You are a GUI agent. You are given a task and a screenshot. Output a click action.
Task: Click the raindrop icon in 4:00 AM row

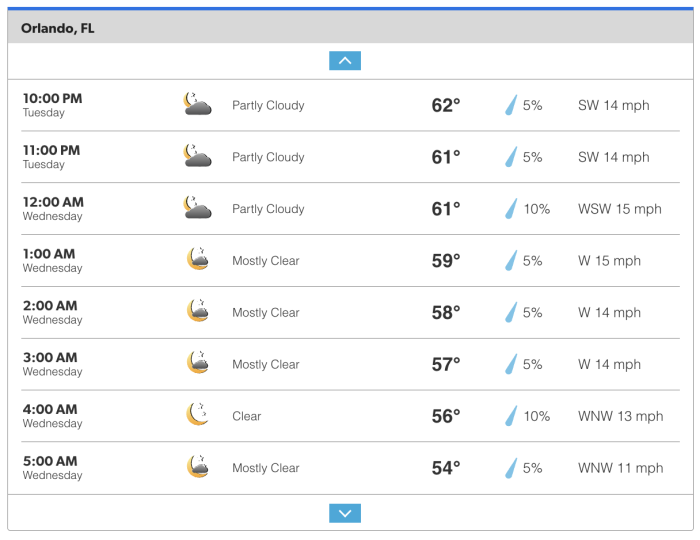point(511,416)
